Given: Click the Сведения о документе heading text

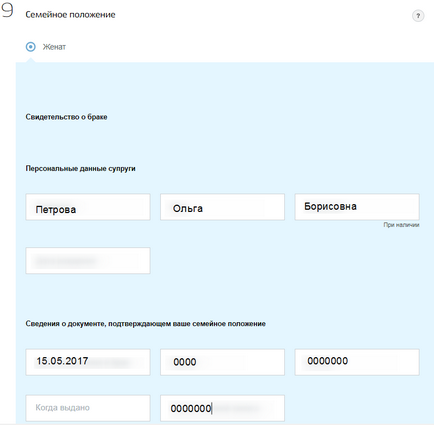Looking at the screenshot, I should (x=145, y=324).
